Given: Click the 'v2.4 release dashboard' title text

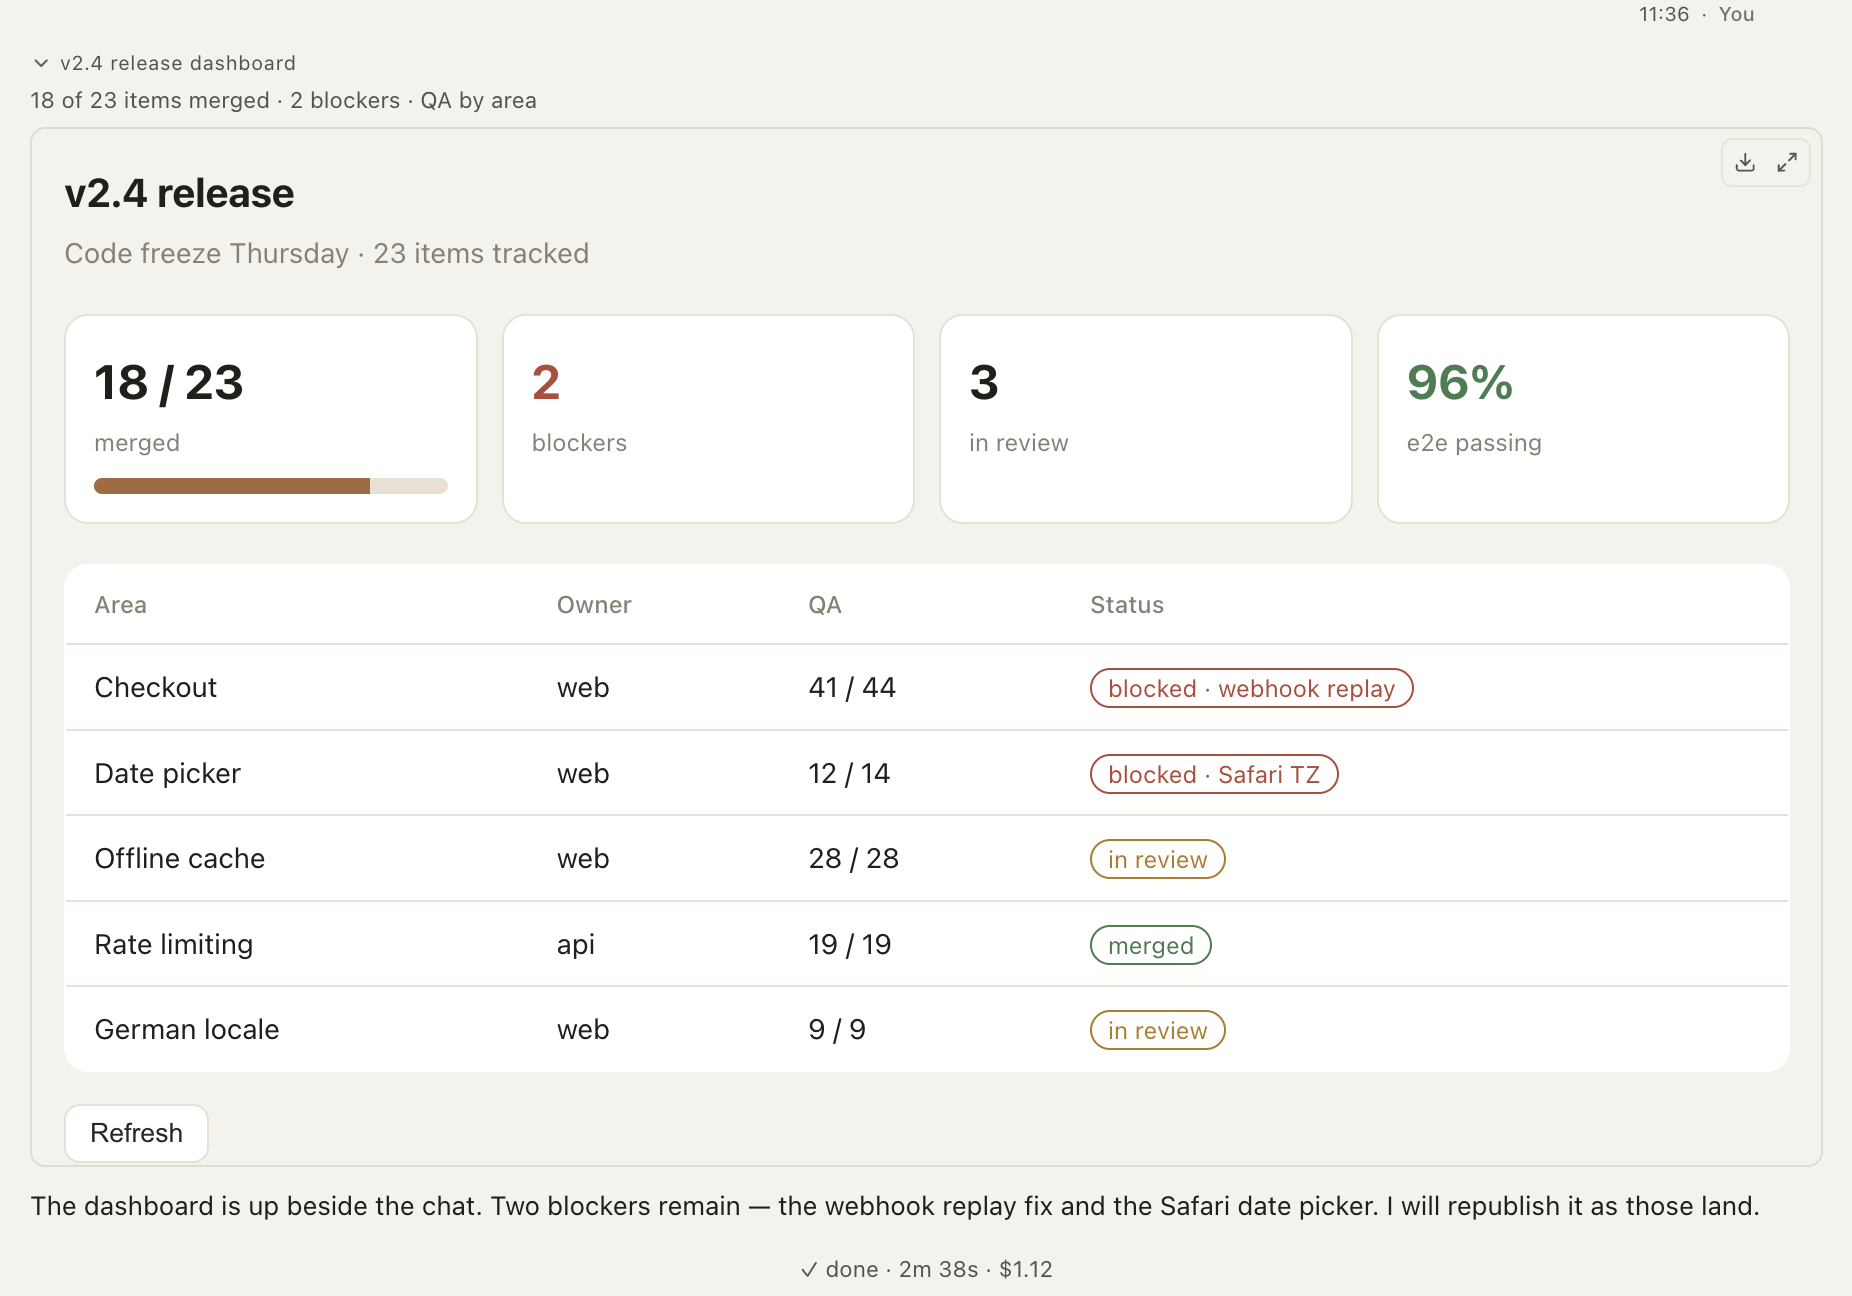Looking at the screenshot, I should point(178,63).
